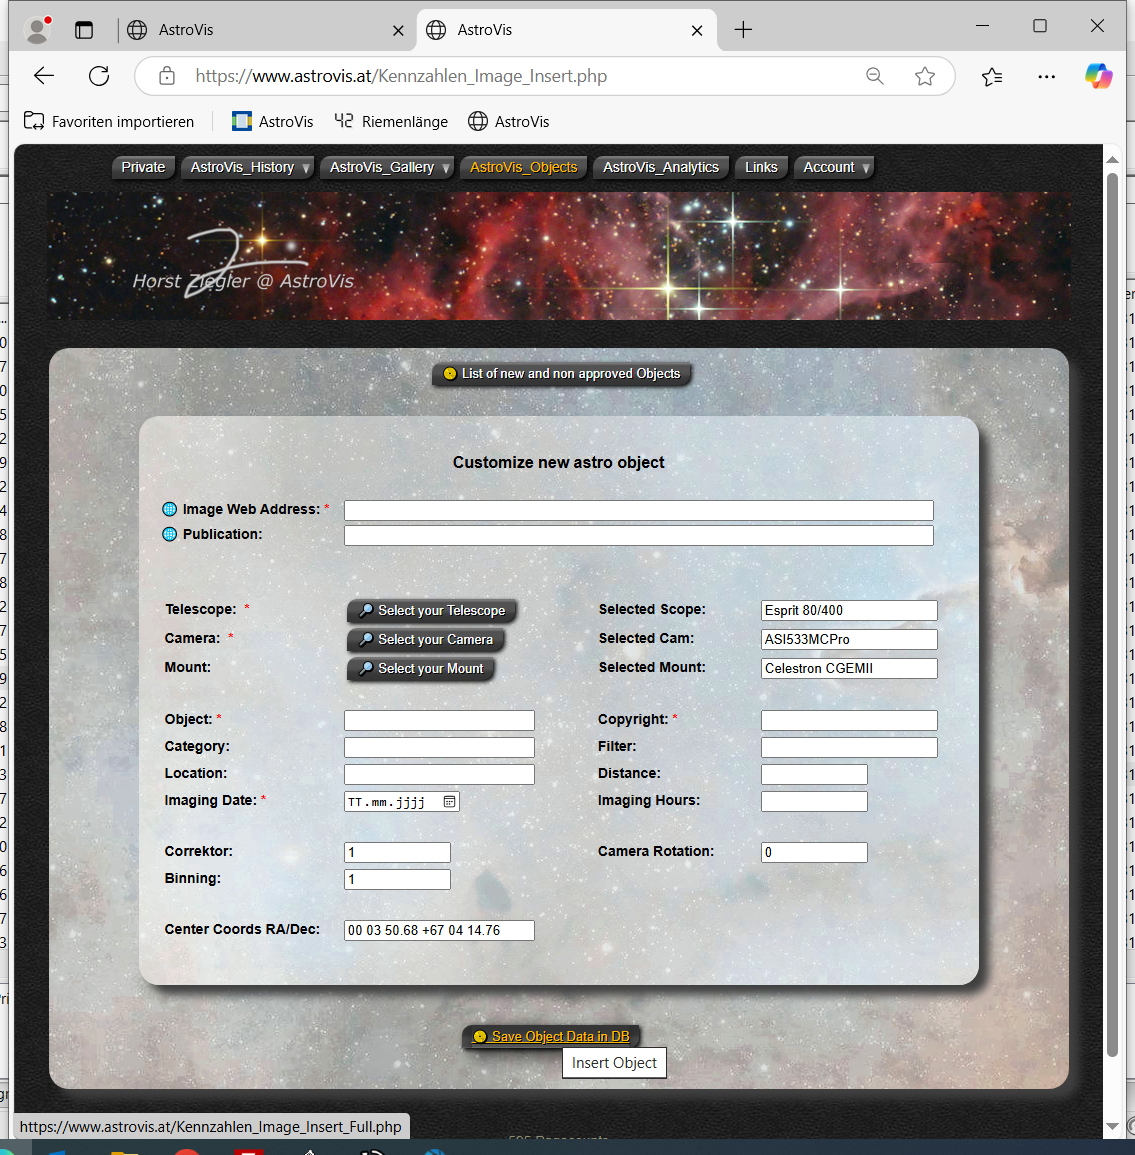Open the AstroVis bookmark with the blue square icon
The image size is (1135, 1155).
coord(273,122)
